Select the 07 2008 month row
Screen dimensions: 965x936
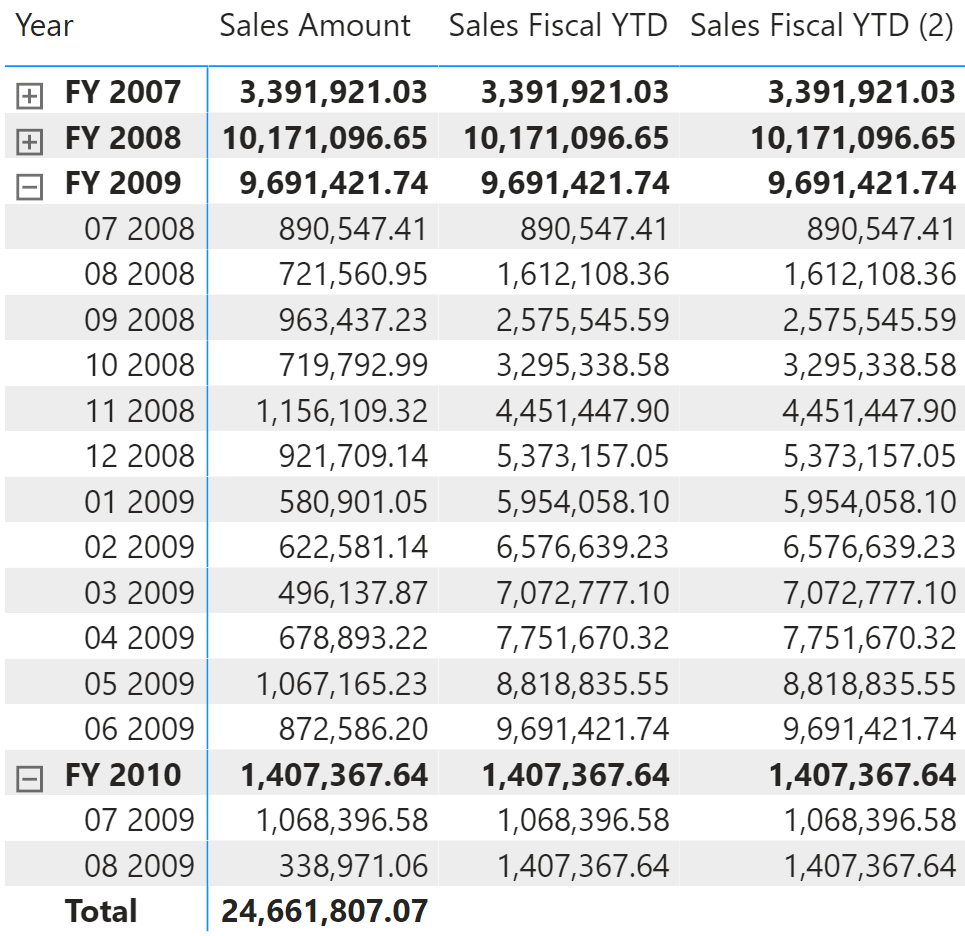139,229
